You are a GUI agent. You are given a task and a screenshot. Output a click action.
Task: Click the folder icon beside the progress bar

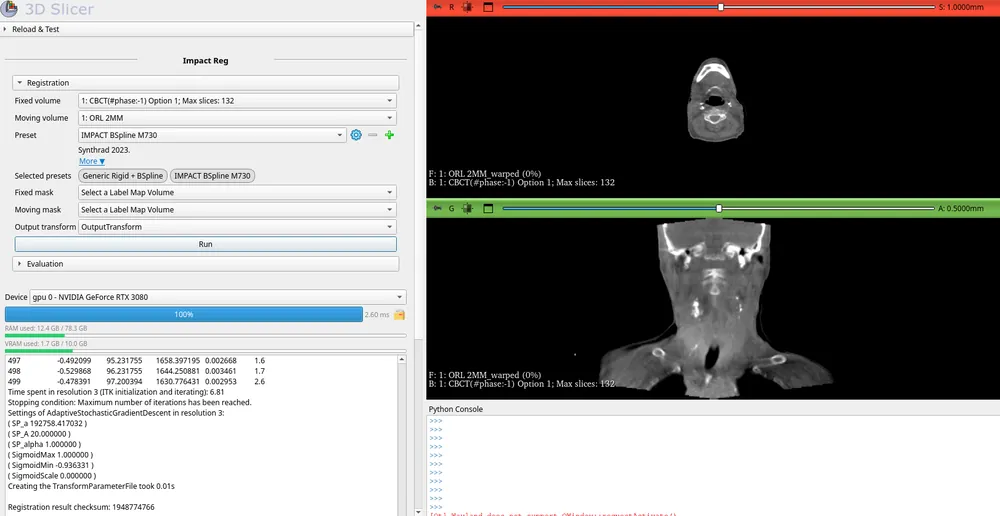[x=399, y=314]
